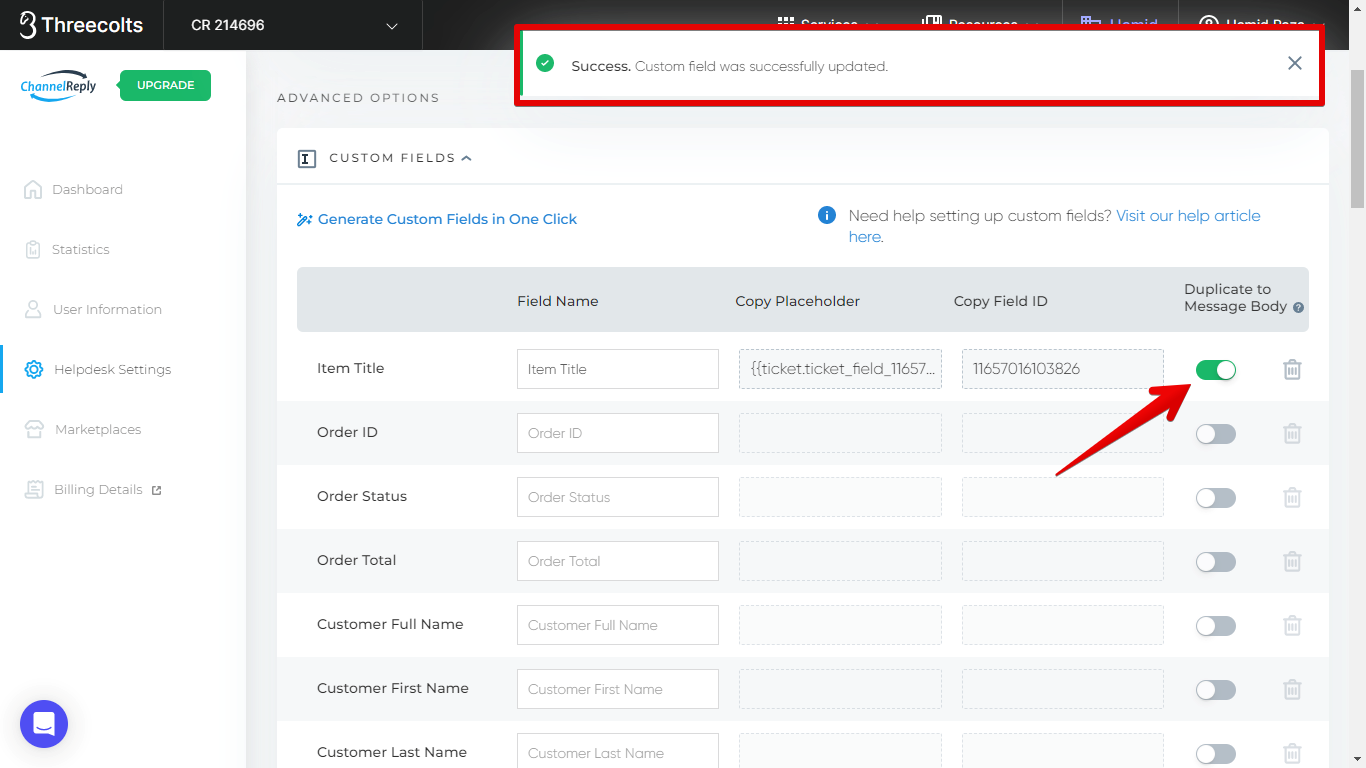Select Helpdesk Settings menu item
The height and width of the screenshot is (768, 1366).
[112, 369]
